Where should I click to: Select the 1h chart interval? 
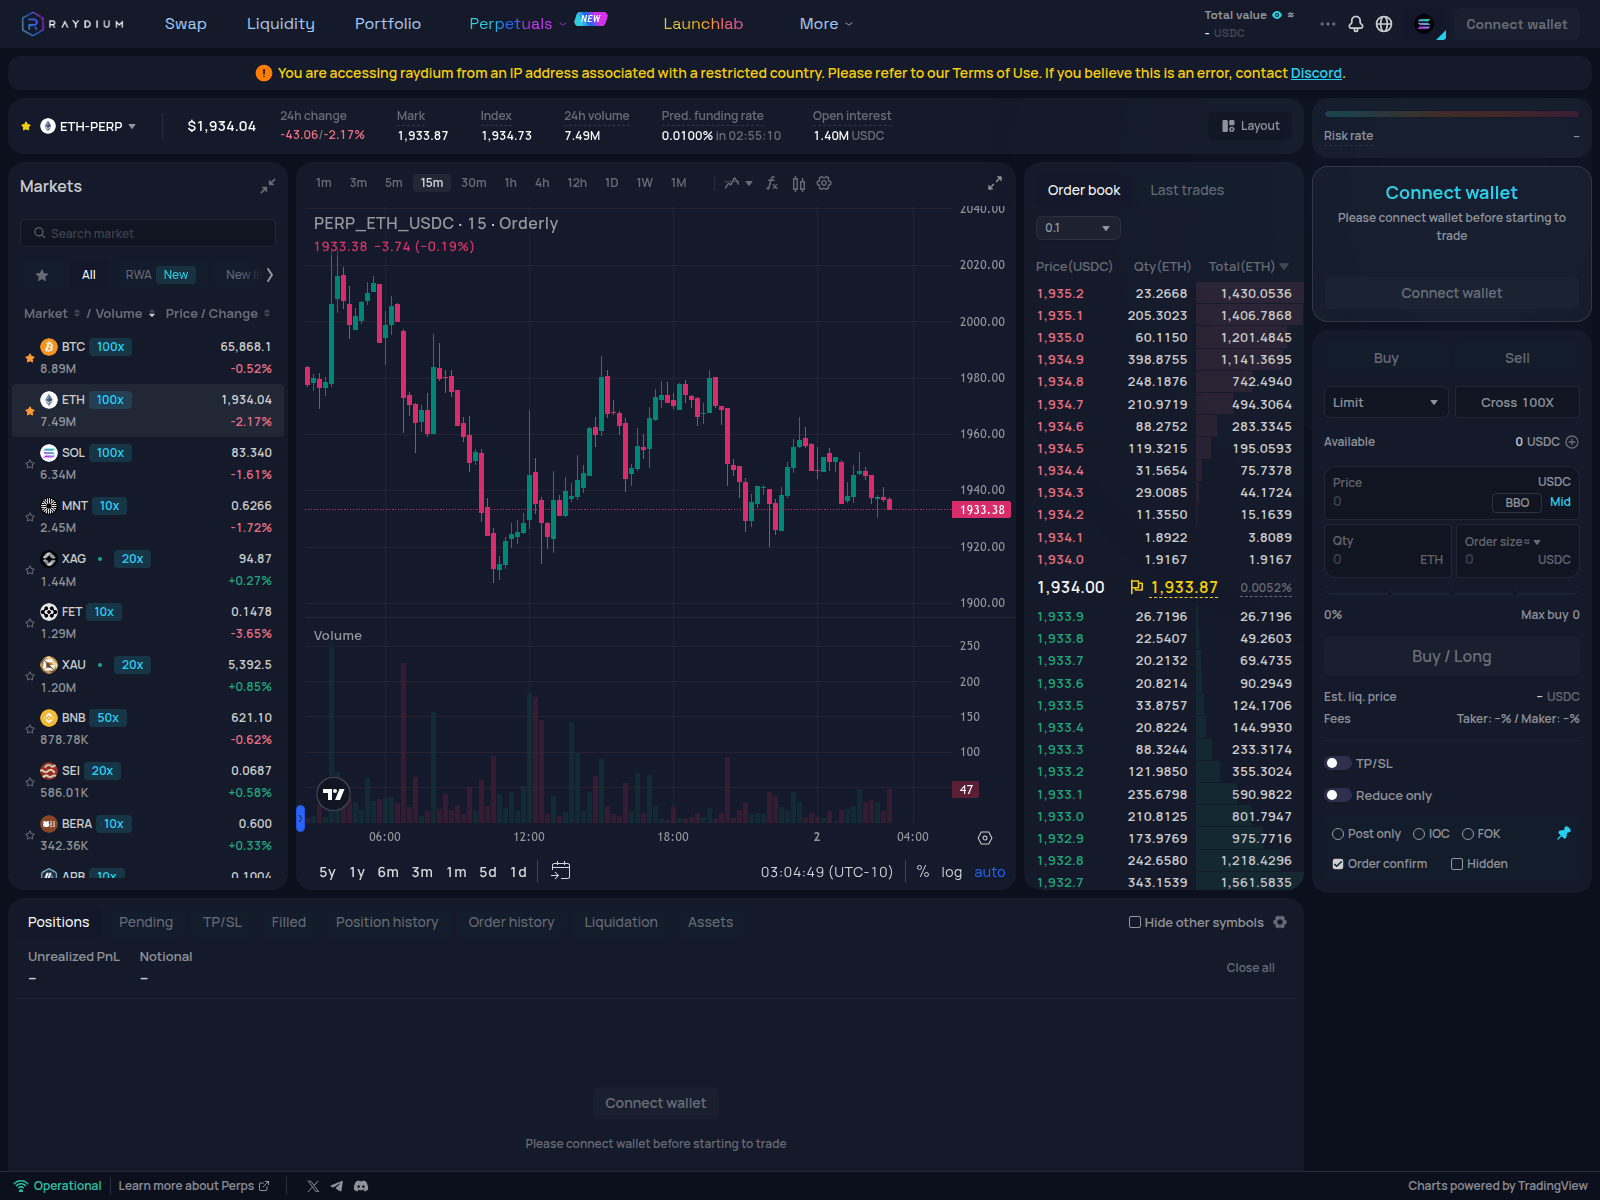pos(511,183)
